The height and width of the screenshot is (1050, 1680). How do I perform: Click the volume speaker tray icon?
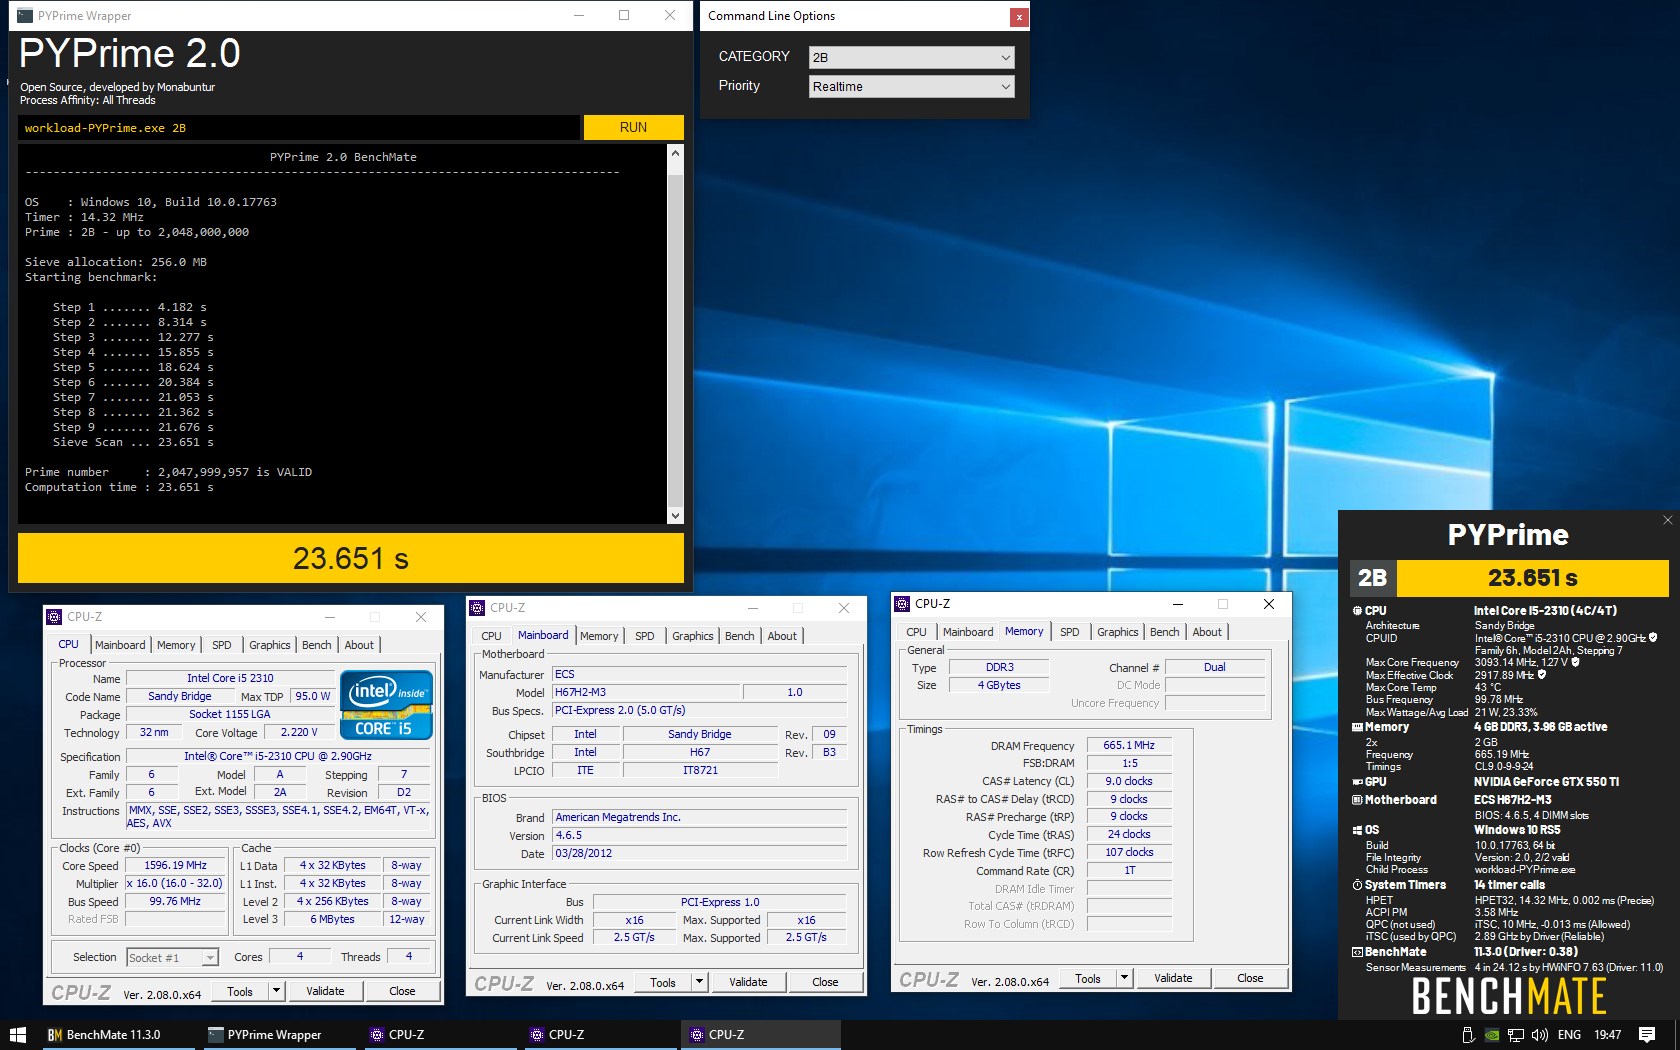click(x=1540, y=1035)
